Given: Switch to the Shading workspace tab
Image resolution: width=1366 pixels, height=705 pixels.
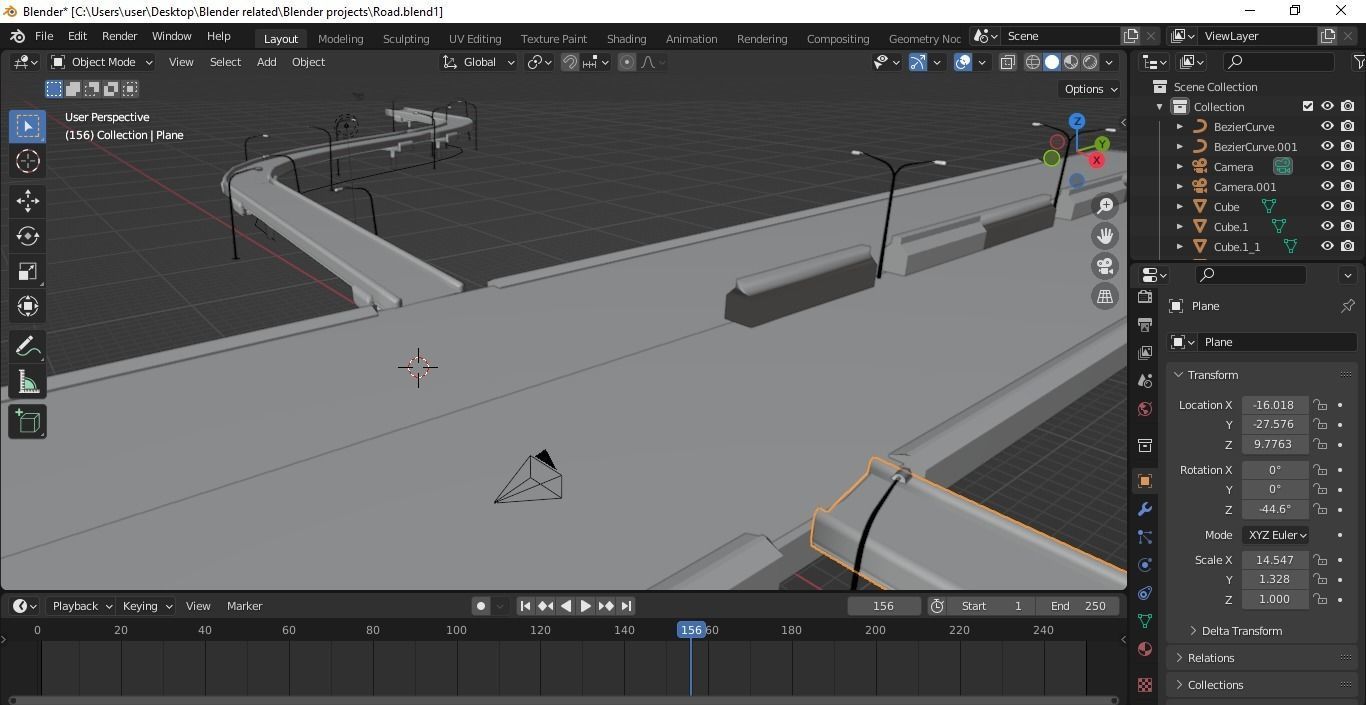Looking at the screenshot, I should tap(626, 38).
